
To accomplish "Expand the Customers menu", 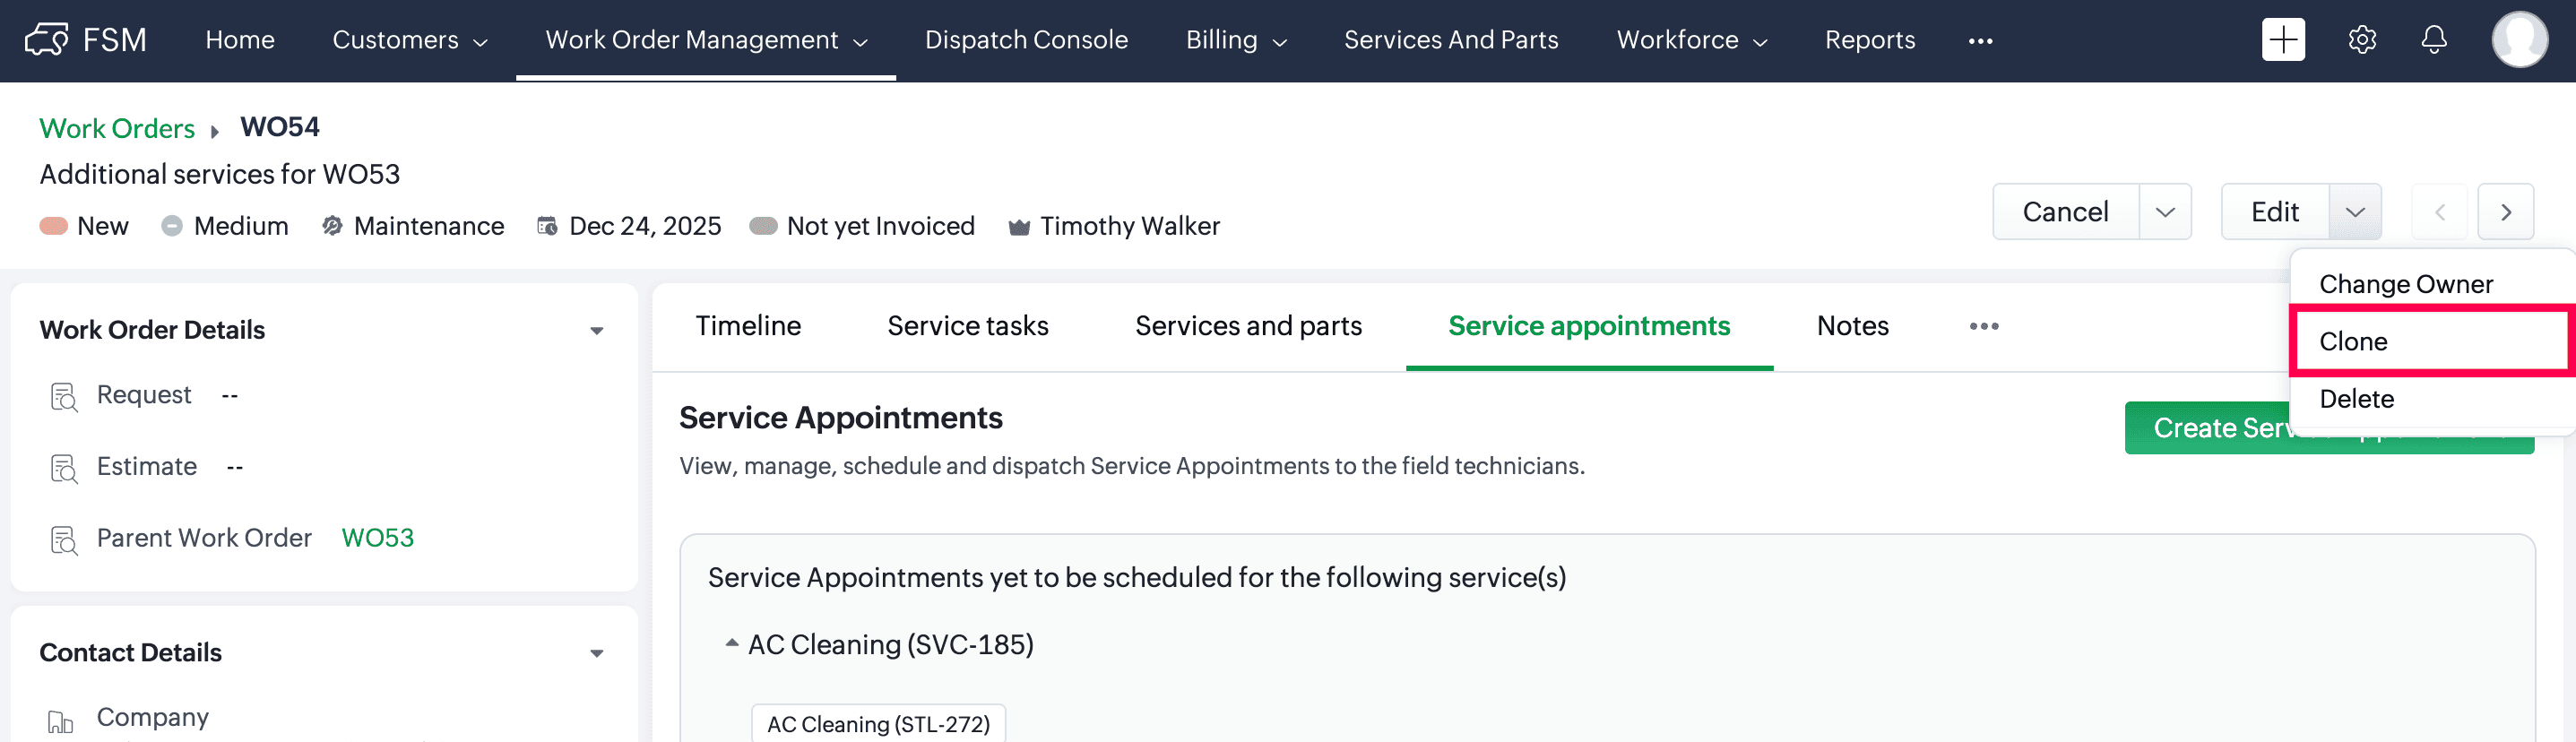I will 410,40.
